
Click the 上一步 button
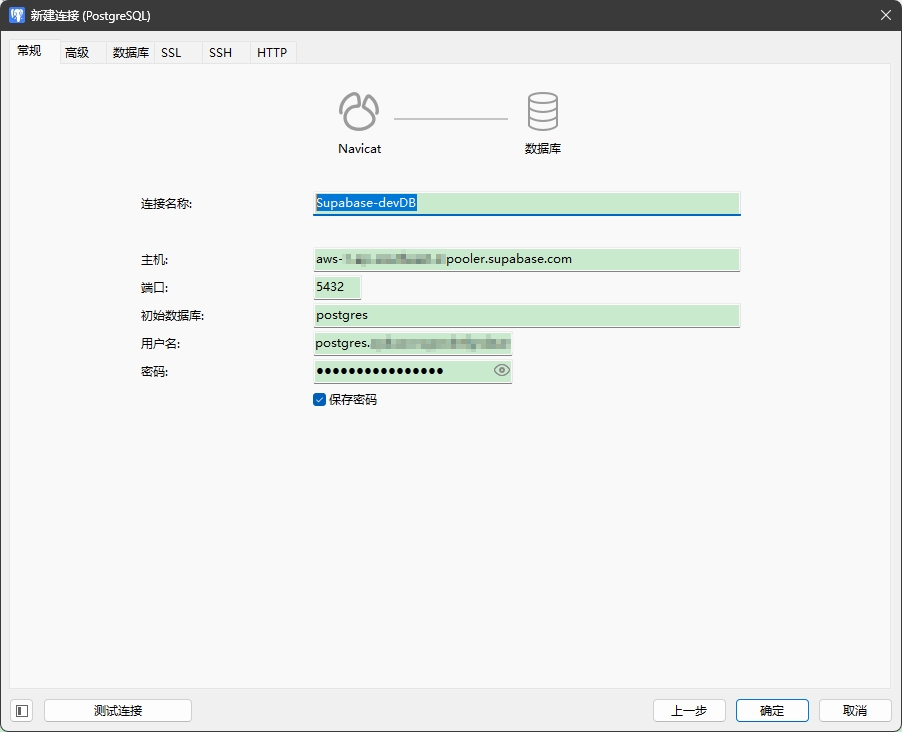click(x=689, y=711)
